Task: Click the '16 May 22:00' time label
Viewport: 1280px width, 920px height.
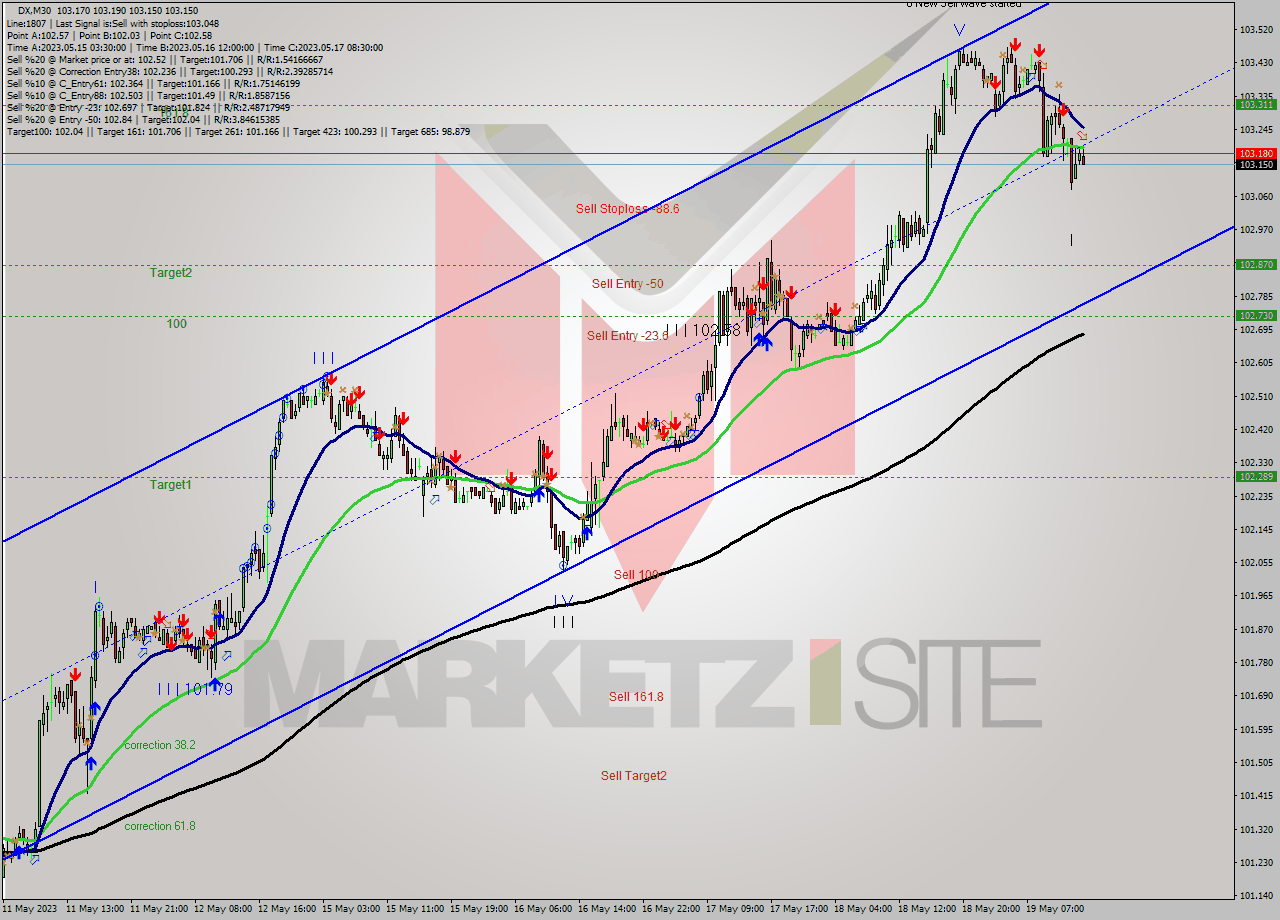Action: [670, 909]
